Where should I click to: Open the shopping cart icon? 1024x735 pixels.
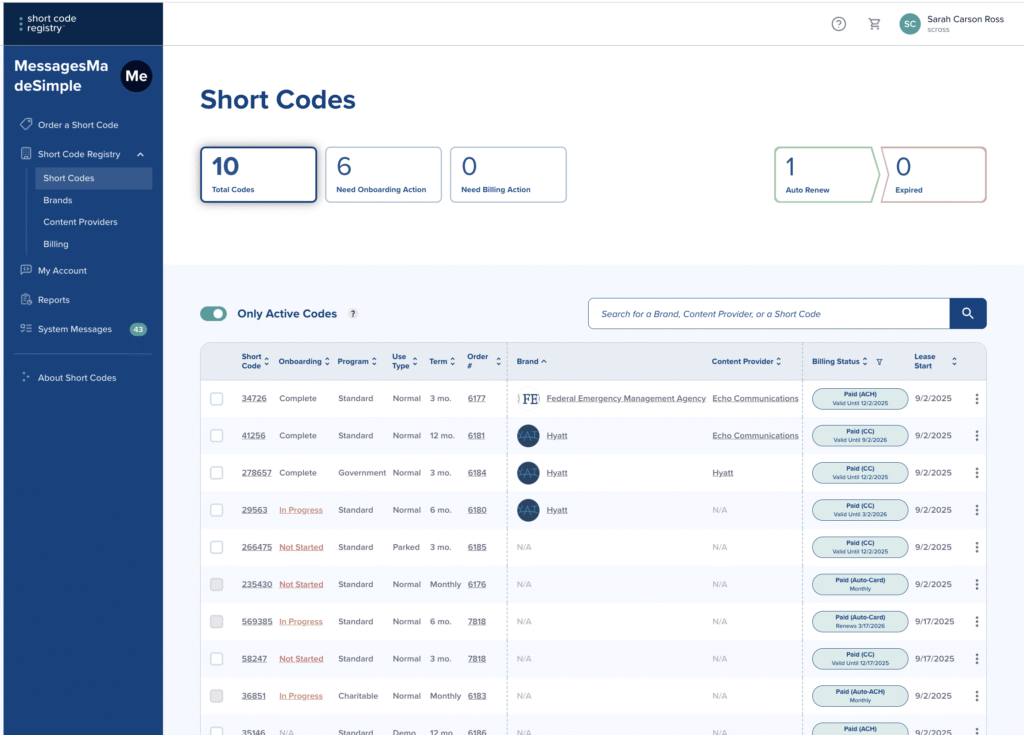(875, 24)
